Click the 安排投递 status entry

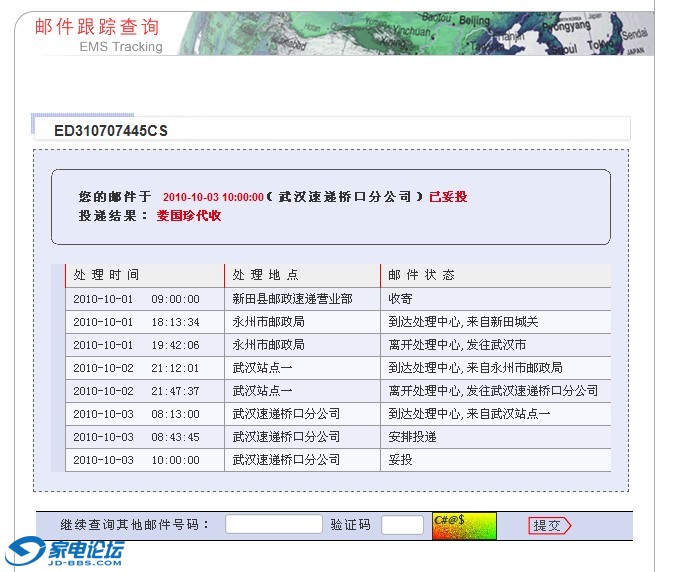pyautogui.click(x=412, y=437)
